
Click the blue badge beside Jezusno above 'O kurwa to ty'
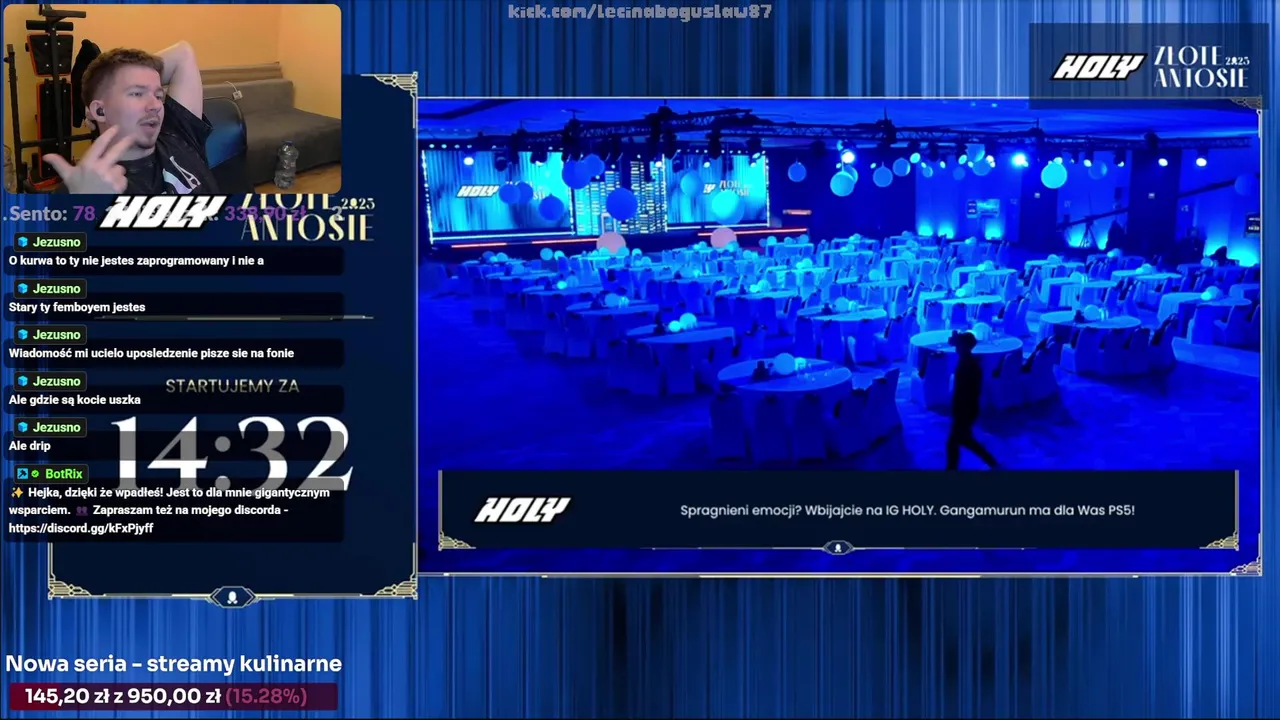point(22,243)
